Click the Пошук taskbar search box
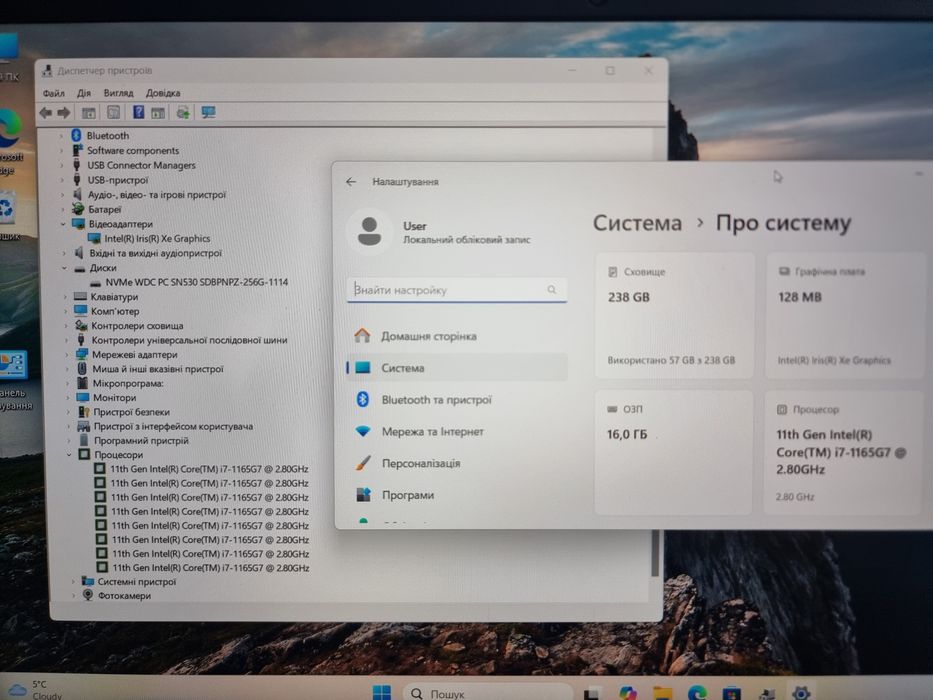 (488, 693)
